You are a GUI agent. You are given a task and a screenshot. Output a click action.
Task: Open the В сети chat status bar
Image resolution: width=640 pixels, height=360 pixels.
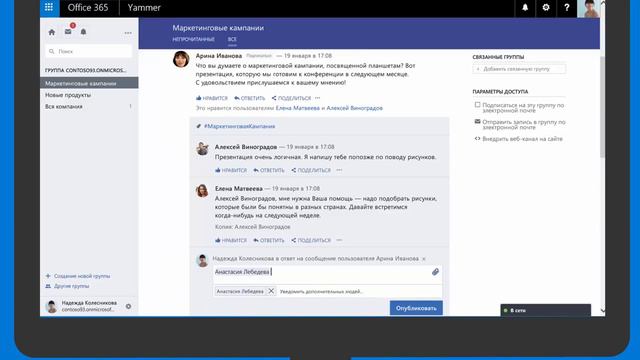pyautogui.click(x=545, y=310)
